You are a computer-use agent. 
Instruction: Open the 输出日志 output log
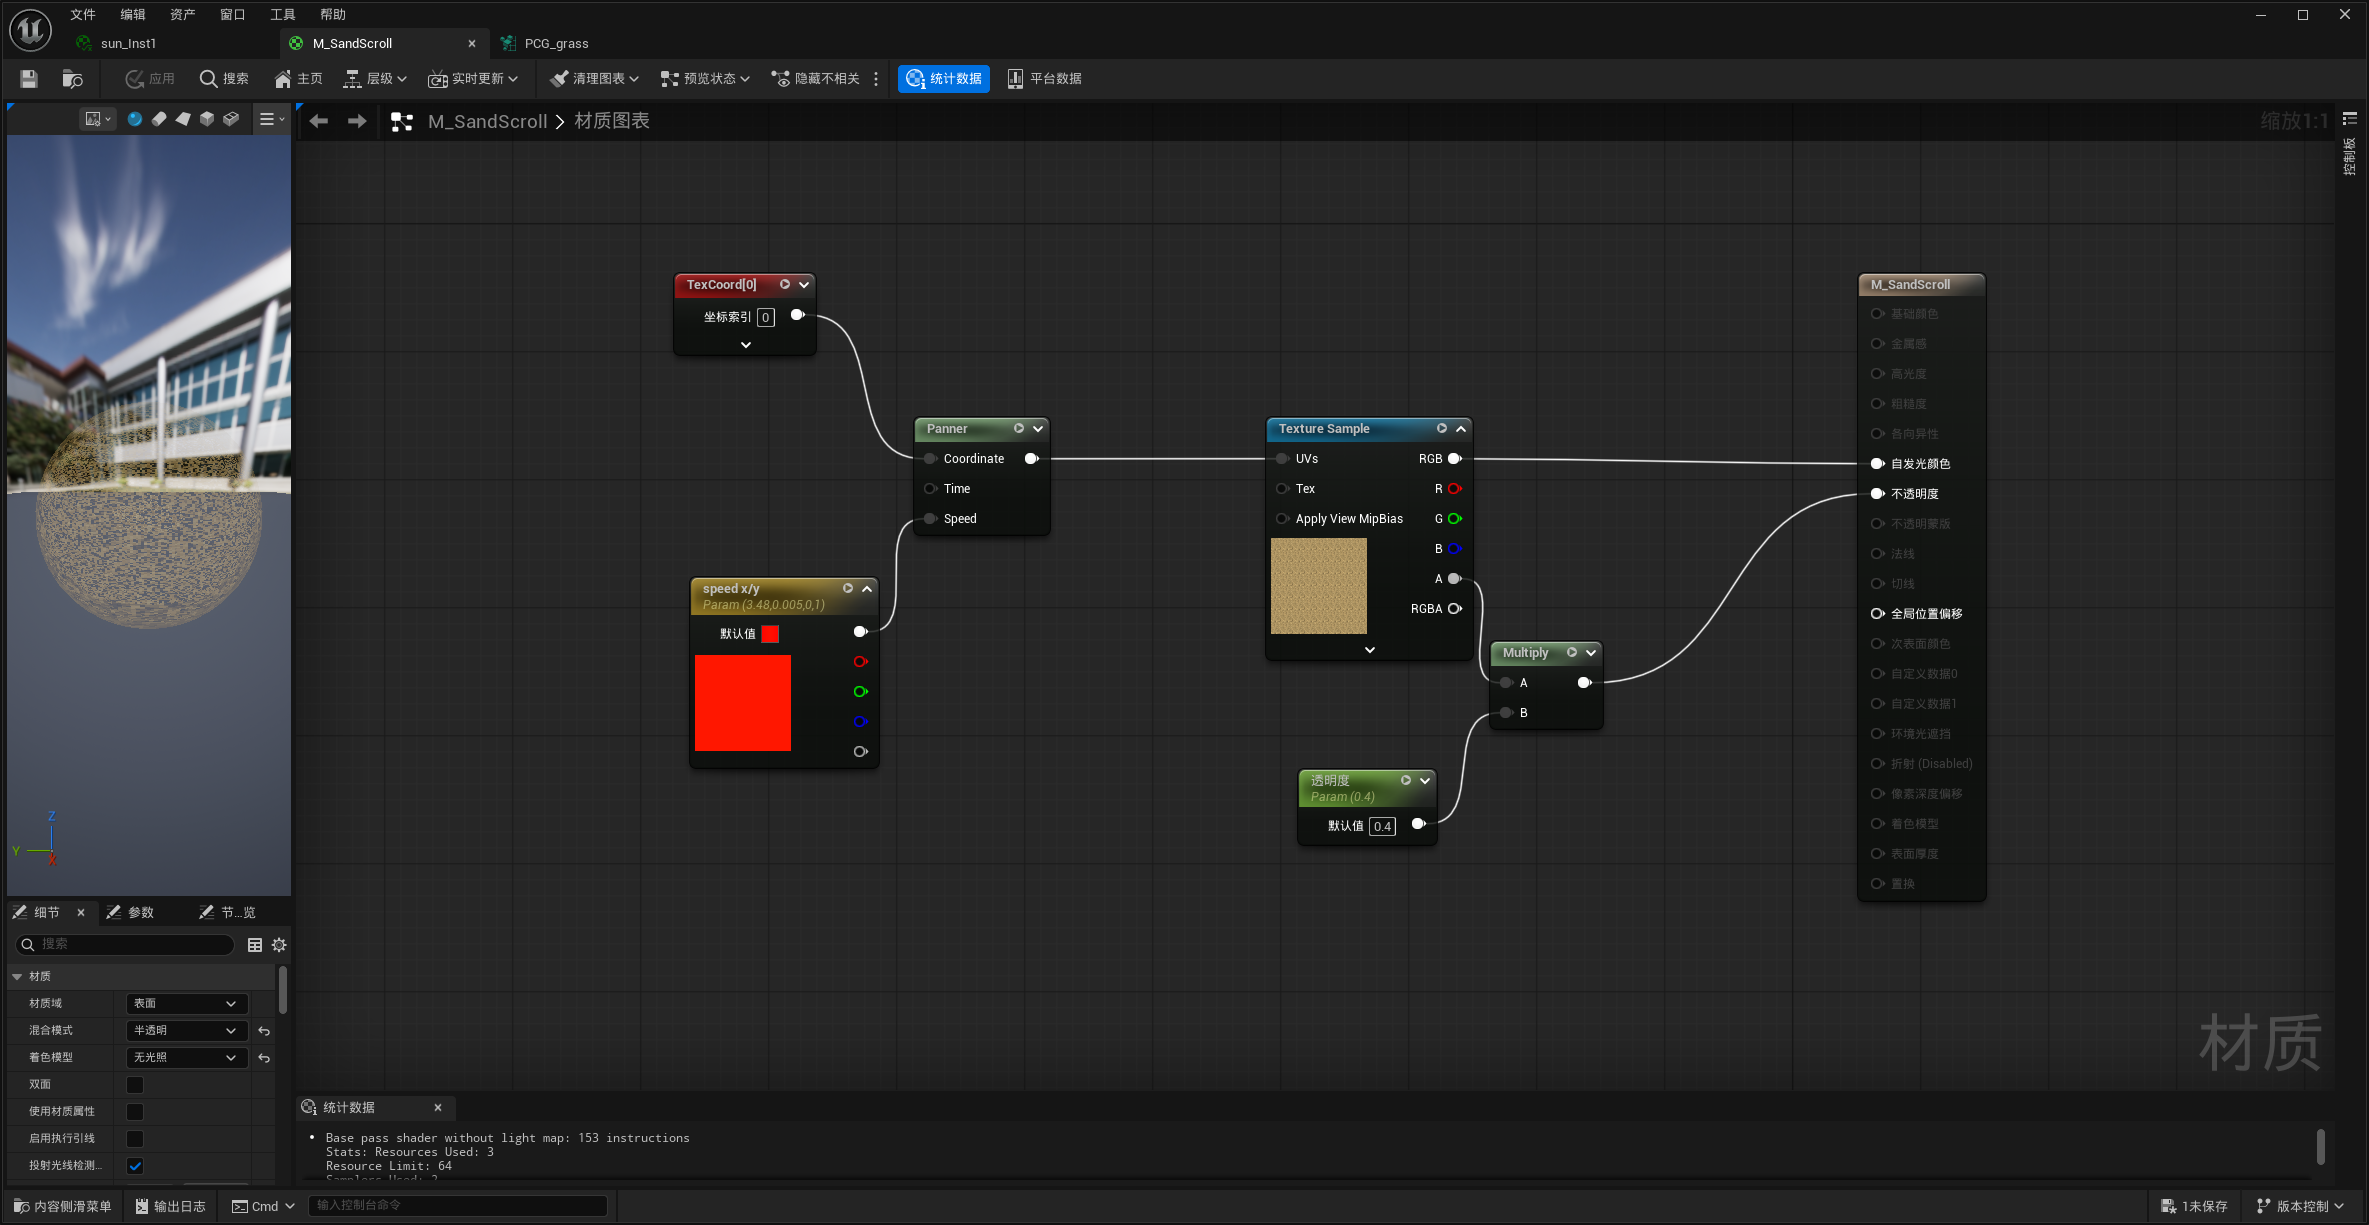170,1206
